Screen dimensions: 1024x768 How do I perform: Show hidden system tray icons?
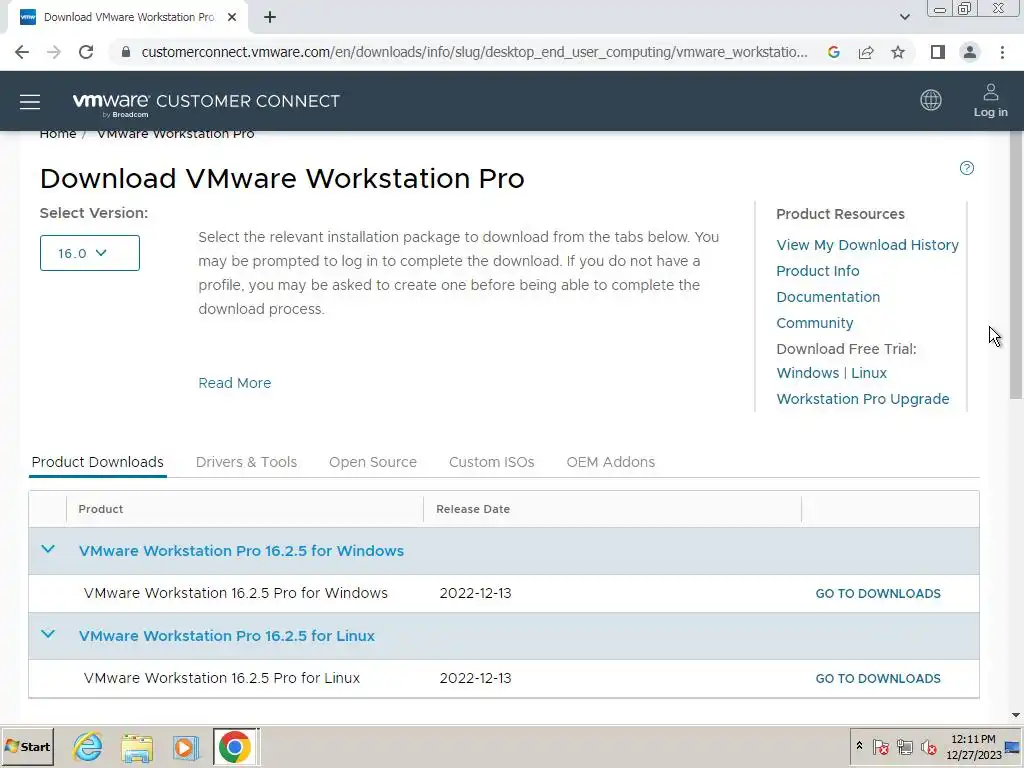(x=859, y=746)
